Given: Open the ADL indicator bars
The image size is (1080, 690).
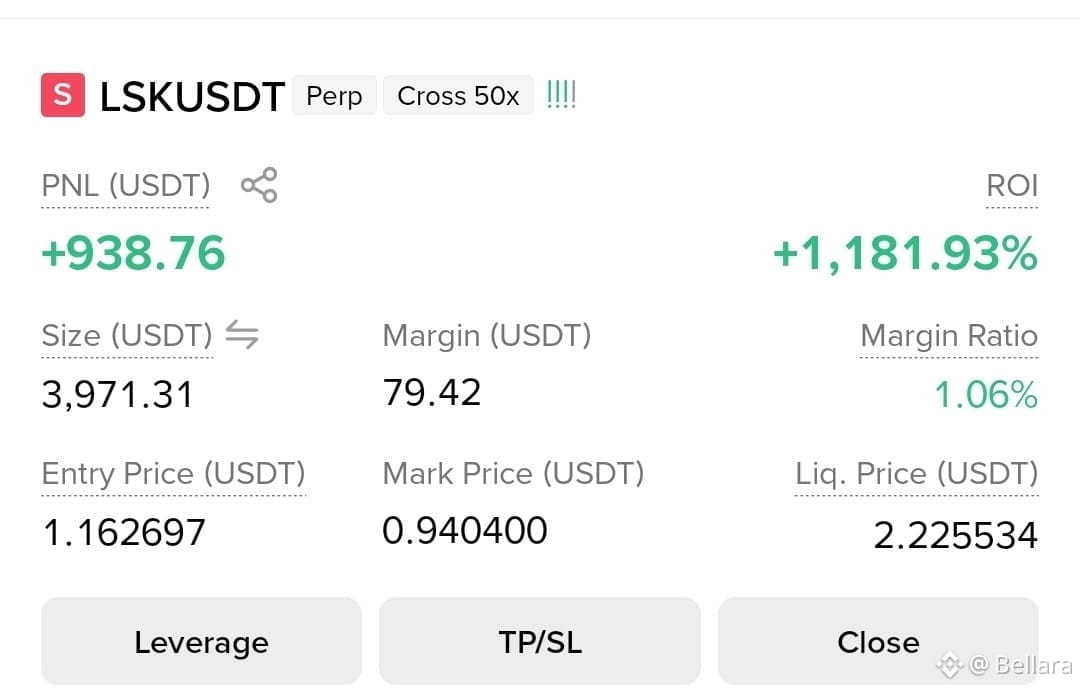Looking at the screenshot, I should pos(561,94).
